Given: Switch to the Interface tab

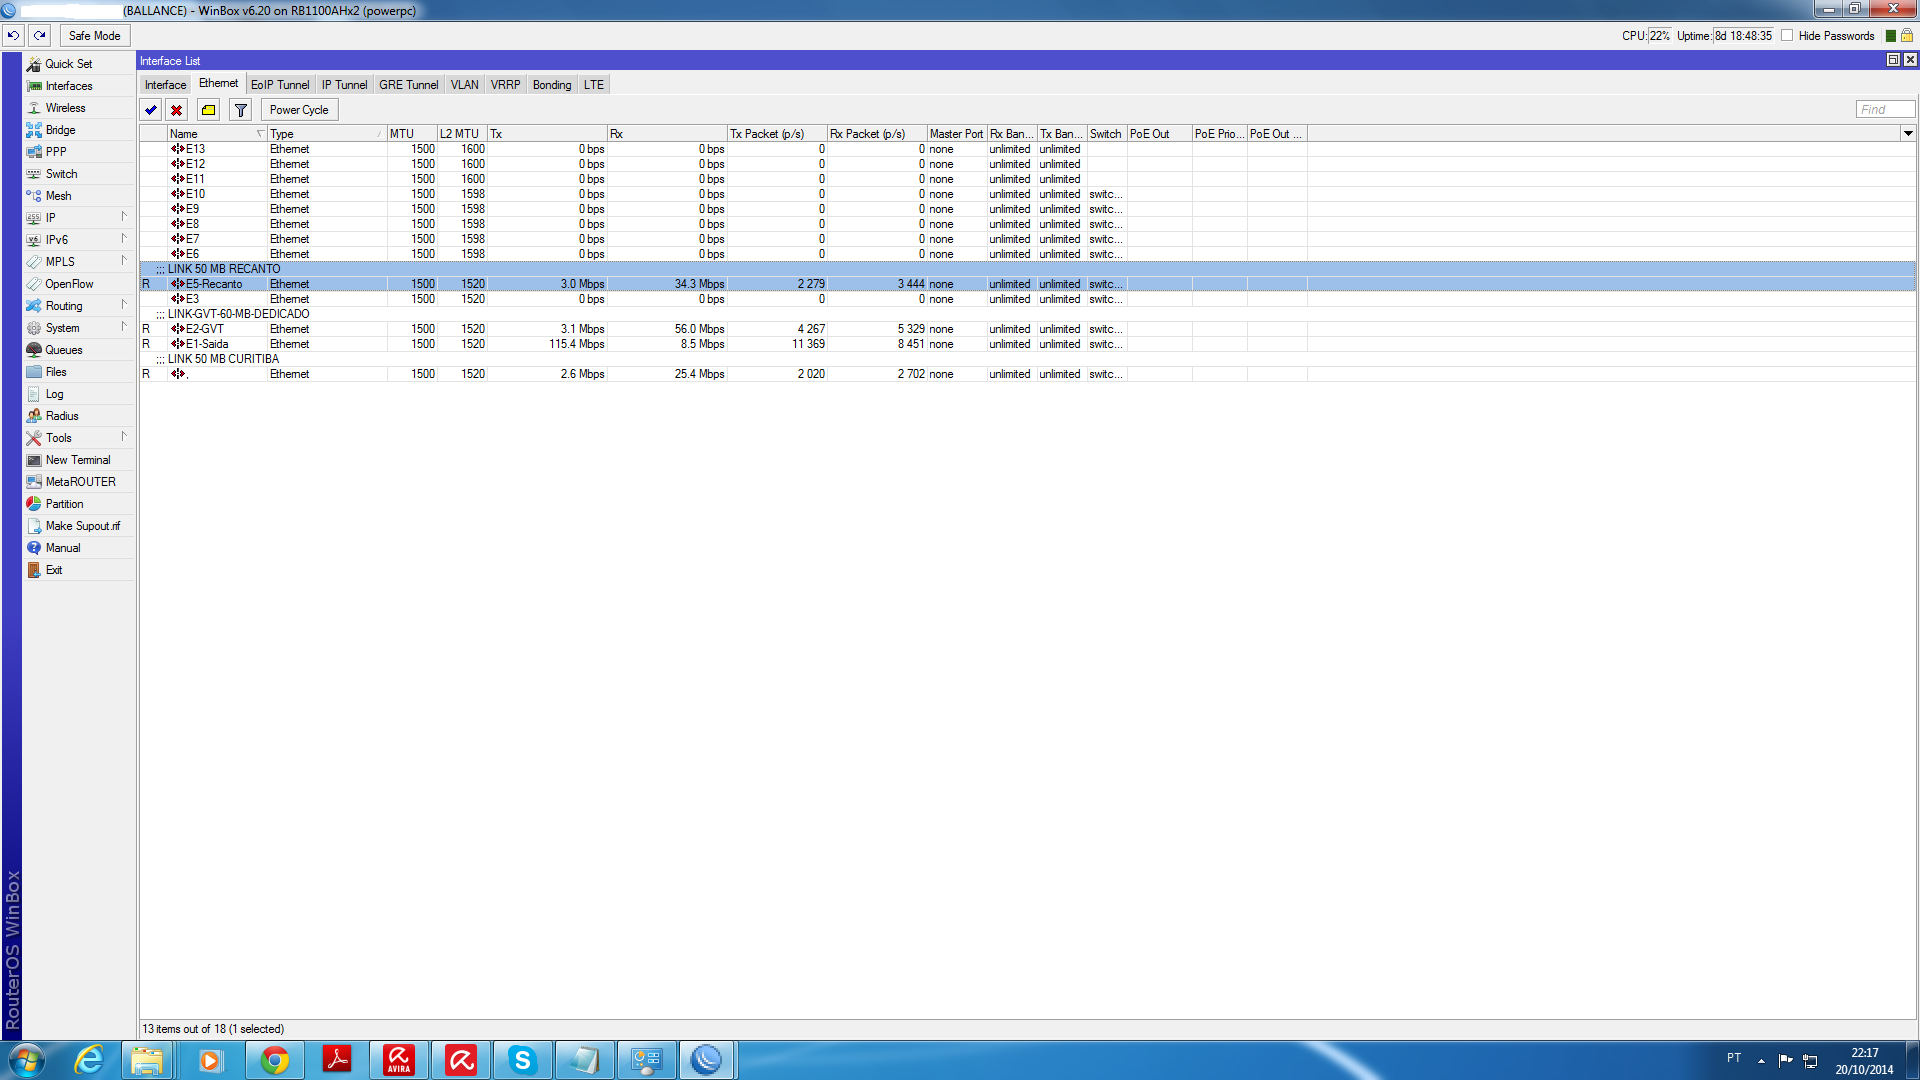Looking at the screenshot, I should [x=165, y=85].
